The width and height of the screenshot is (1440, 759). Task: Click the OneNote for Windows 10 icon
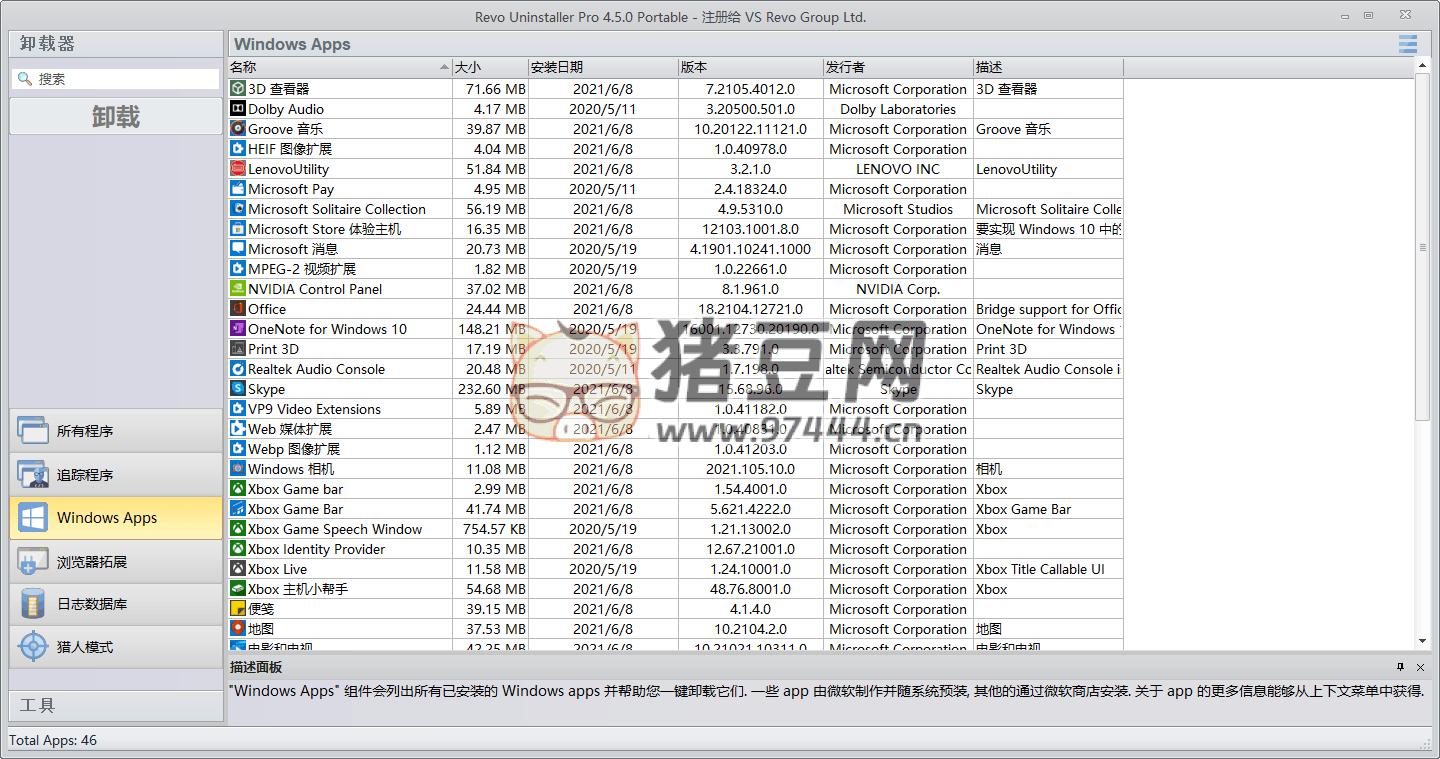(238, 329)
